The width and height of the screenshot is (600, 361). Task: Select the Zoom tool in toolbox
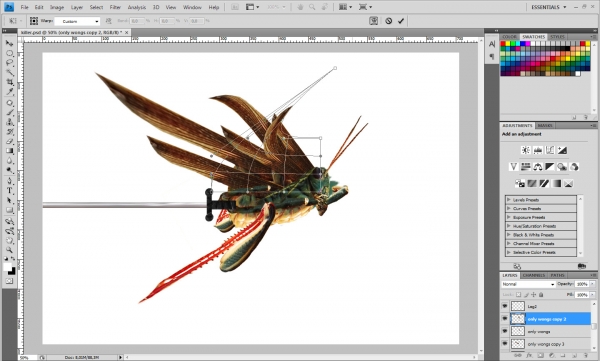click(10, 250)
